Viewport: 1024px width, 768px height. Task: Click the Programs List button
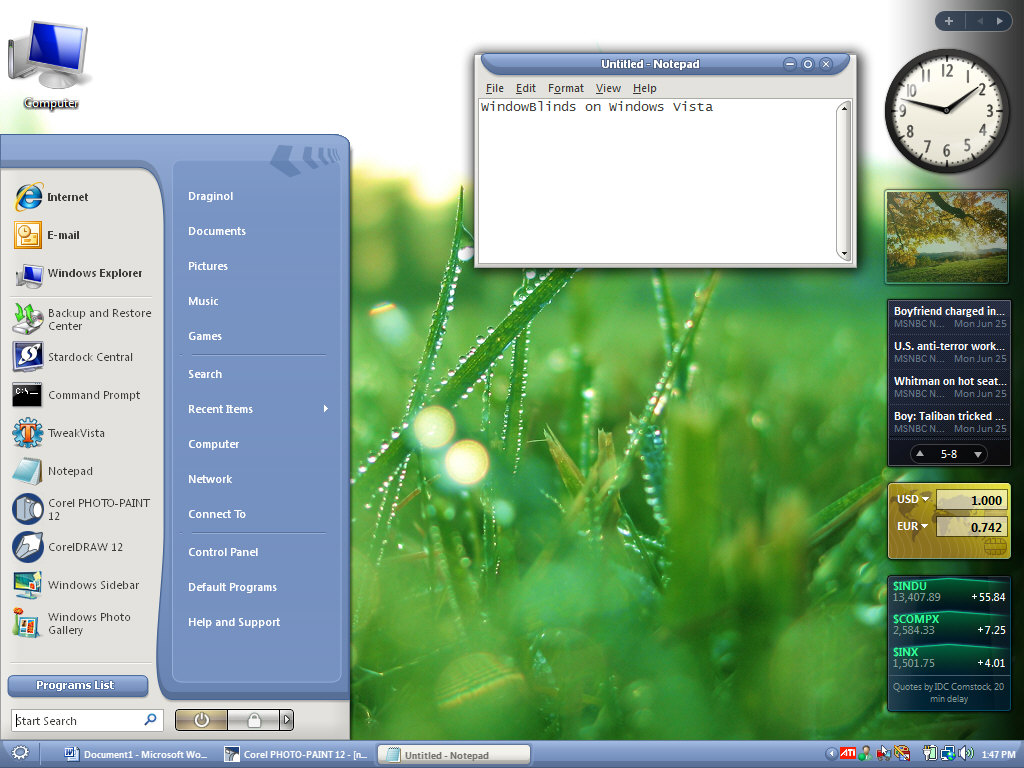(78, 686)
